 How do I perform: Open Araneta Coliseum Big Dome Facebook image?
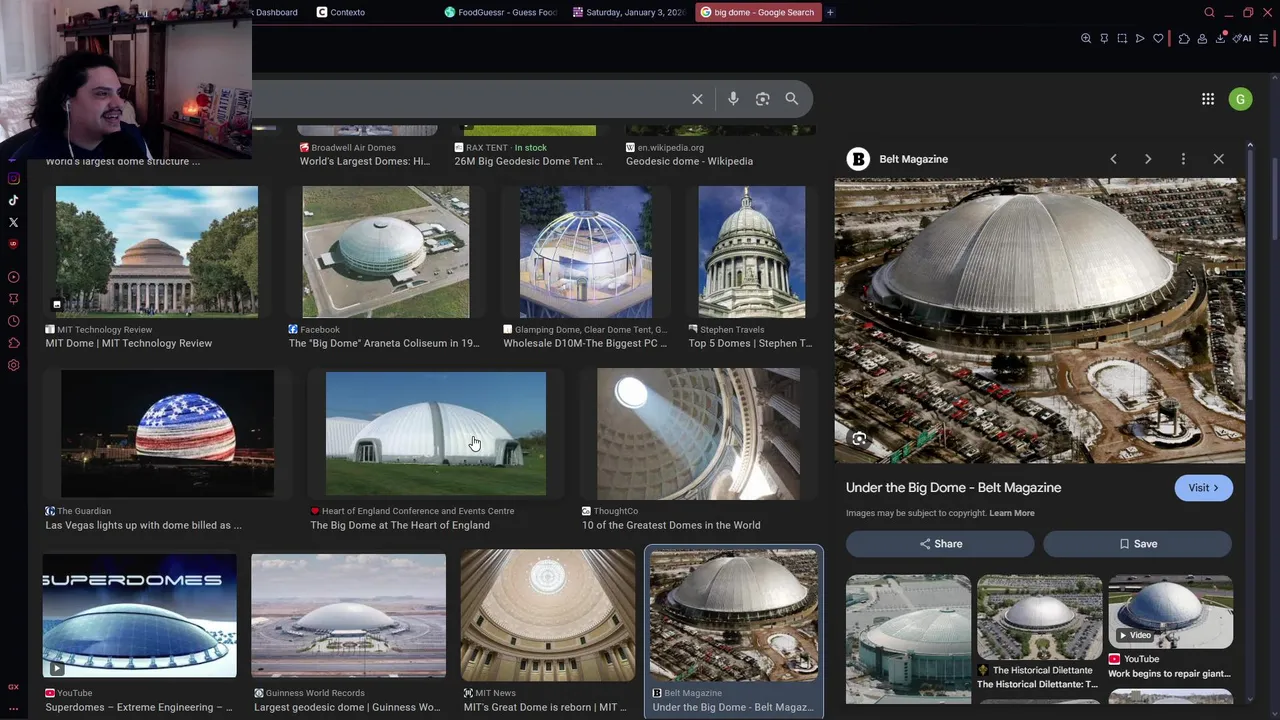(x=386, y=252)
